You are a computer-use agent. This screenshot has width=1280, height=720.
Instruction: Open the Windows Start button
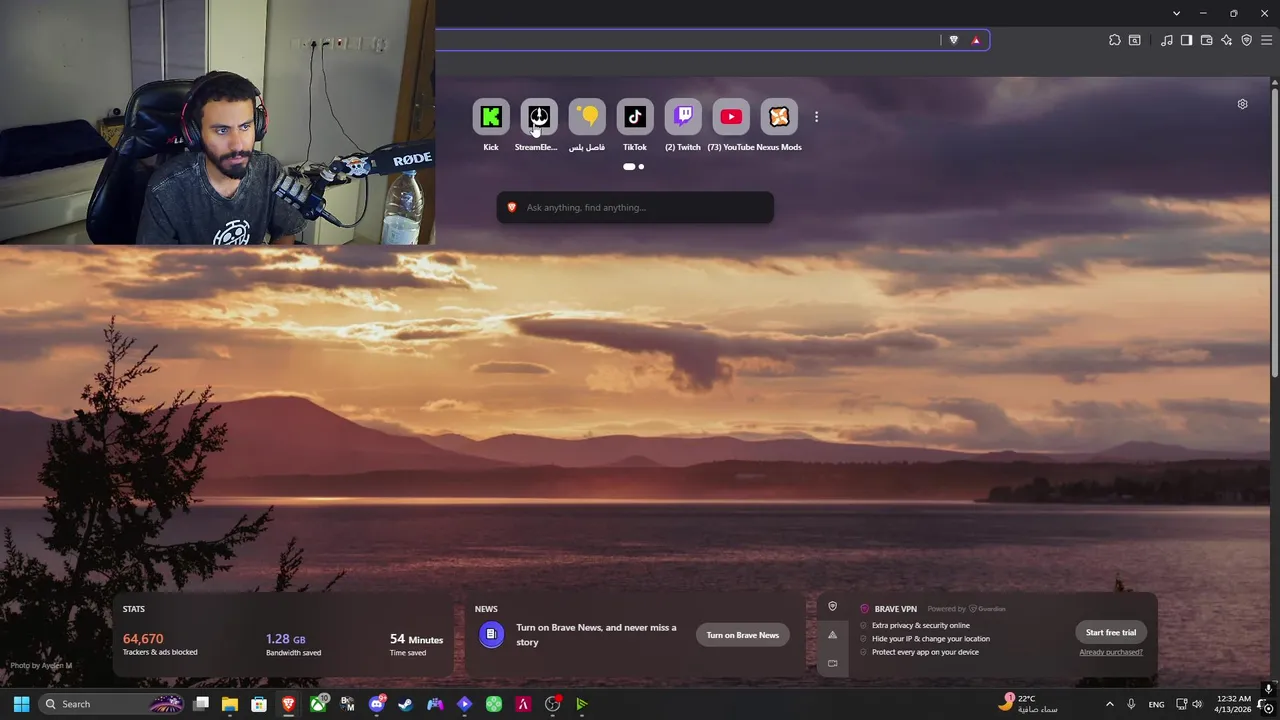point(21,704)
